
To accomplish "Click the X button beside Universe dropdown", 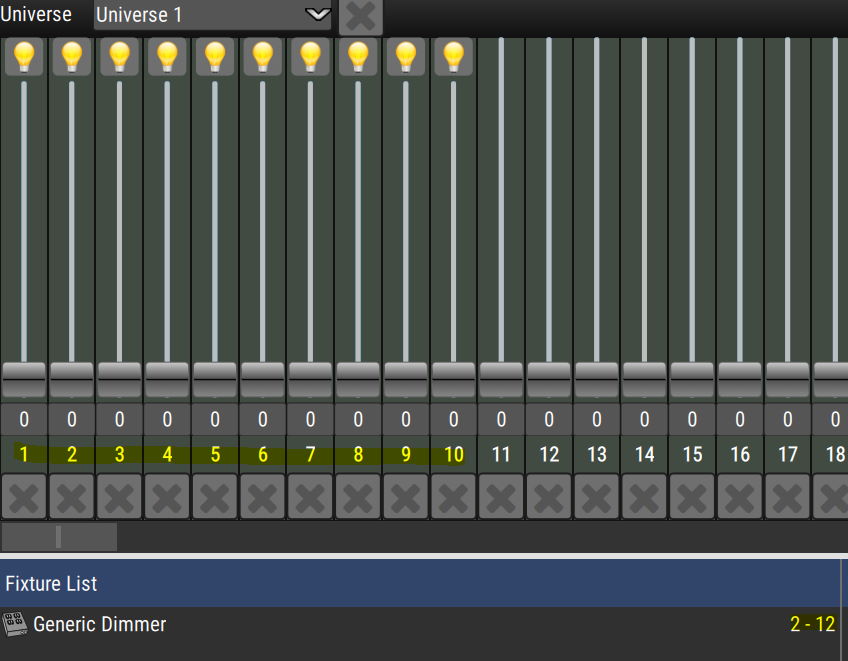I will (361, 17).
